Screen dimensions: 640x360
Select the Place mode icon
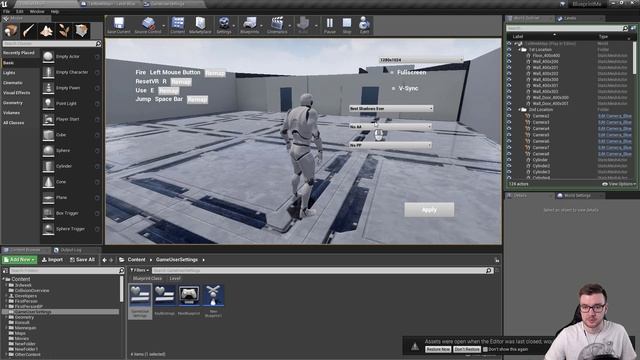click(x=11, y=31)
